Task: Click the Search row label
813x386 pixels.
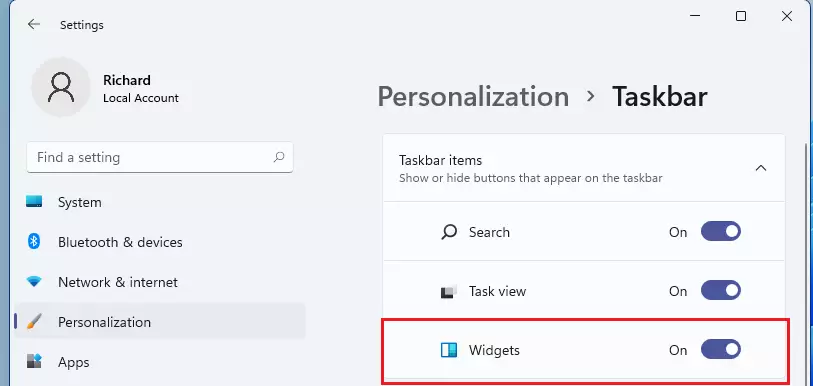Action: pos(489,232)
